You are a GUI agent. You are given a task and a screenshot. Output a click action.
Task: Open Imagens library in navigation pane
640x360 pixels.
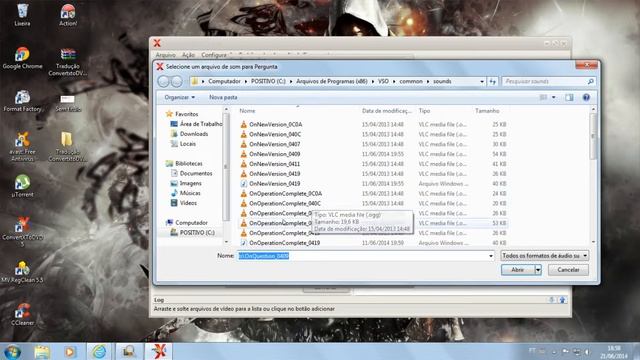tap(186, 183)
